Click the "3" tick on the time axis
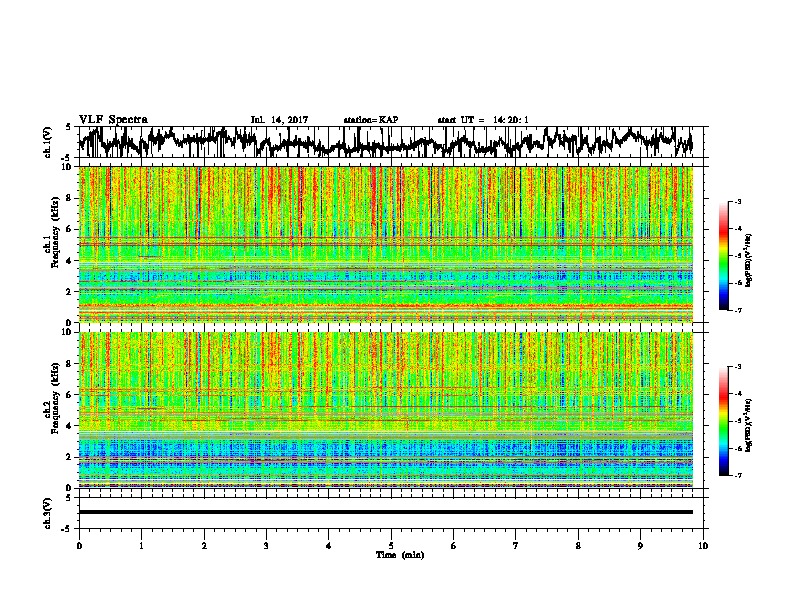792x612 pixels. click(x=266, y=546)
